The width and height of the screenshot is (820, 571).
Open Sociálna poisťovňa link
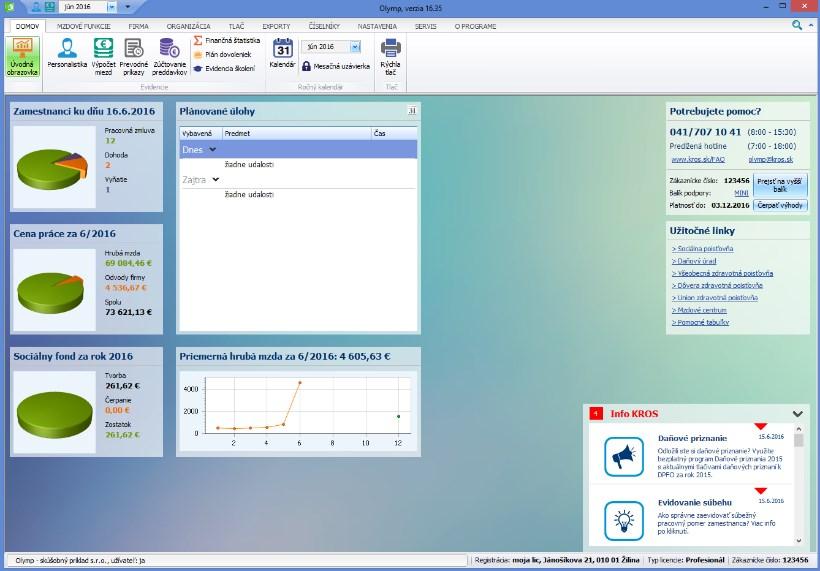coord(702,249)
